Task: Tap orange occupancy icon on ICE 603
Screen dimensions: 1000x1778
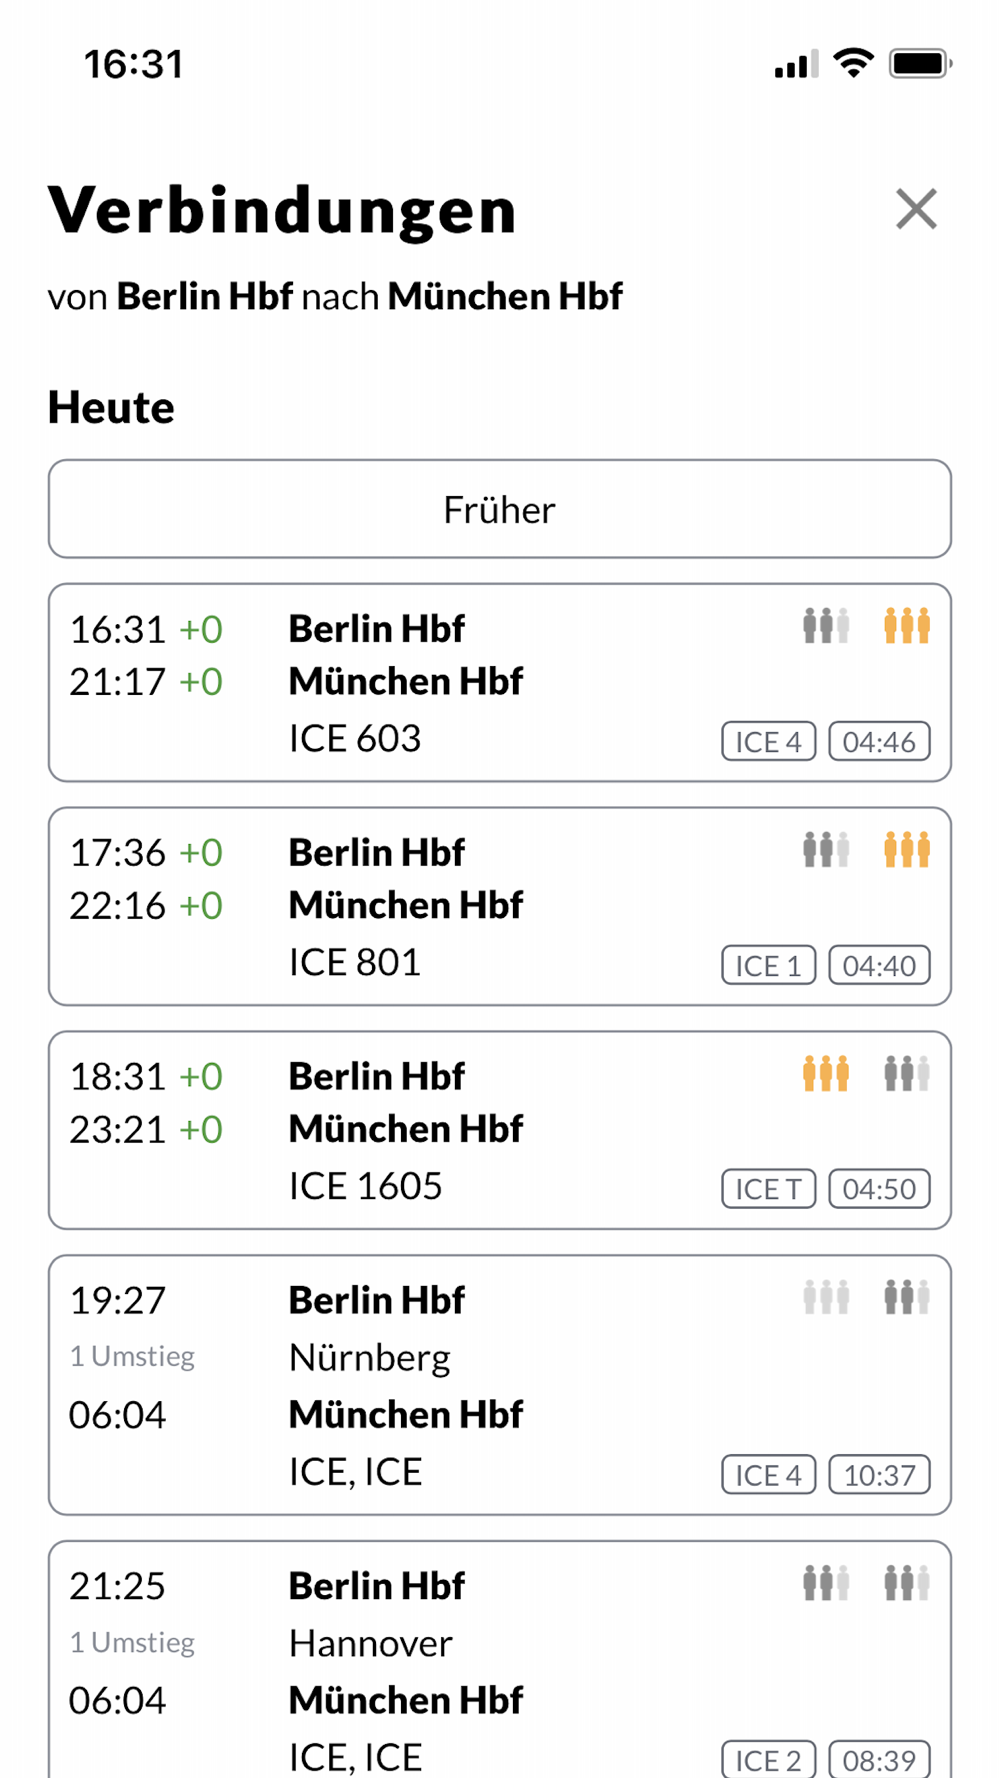Action: (x=907, y=626)
